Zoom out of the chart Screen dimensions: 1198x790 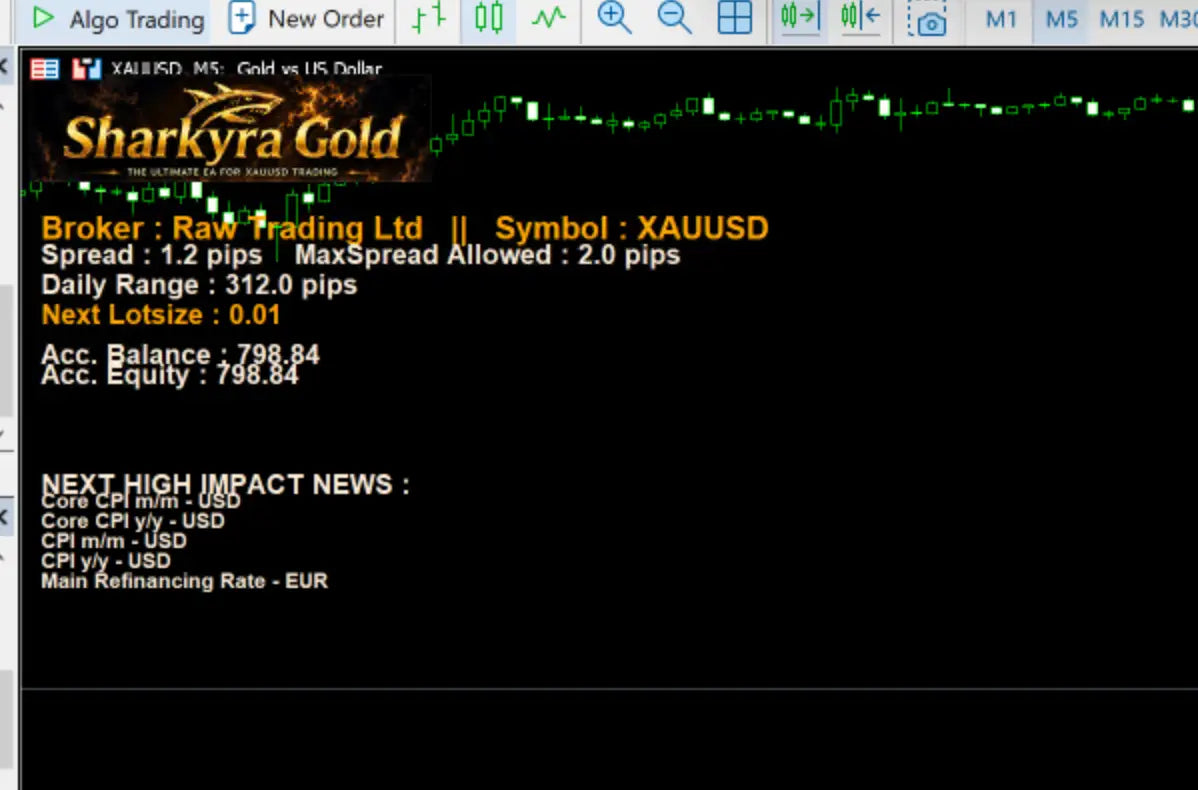coord(674,18)
